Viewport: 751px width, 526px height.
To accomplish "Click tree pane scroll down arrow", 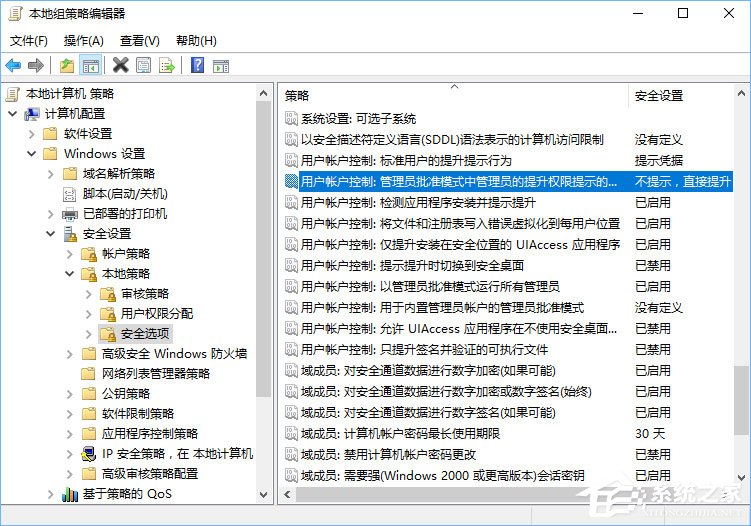I will (263, 494).
